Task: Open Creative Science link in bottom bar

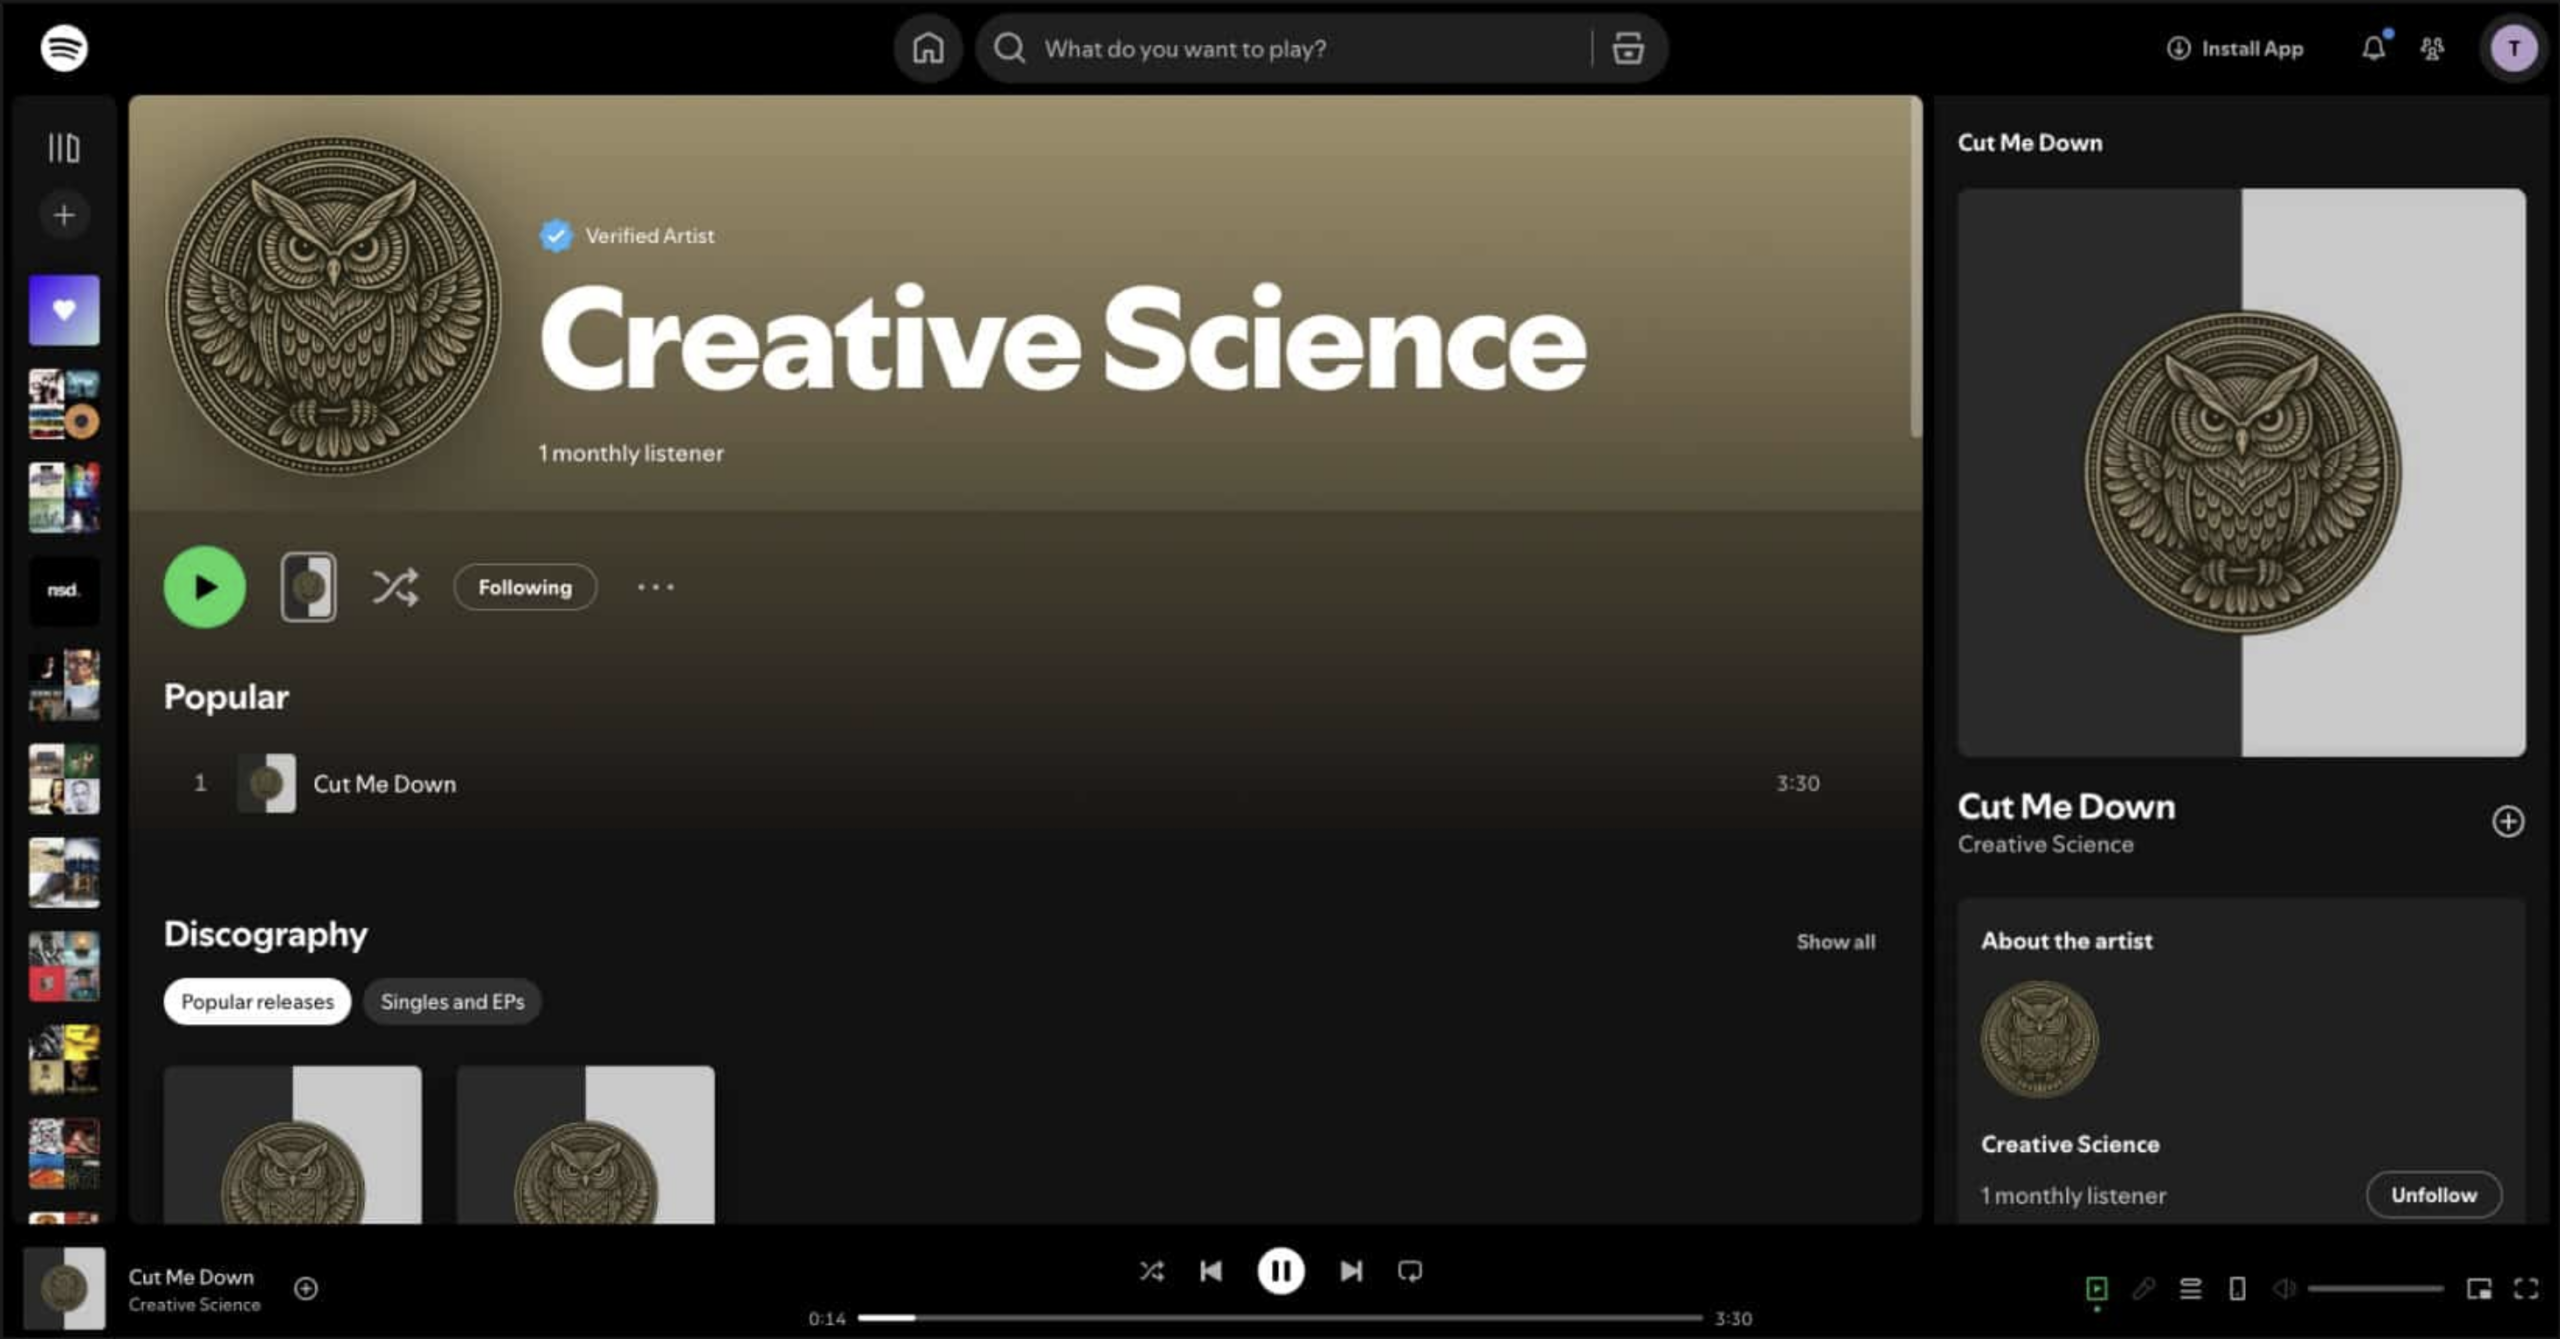Action: click(x=194, y=1305)
